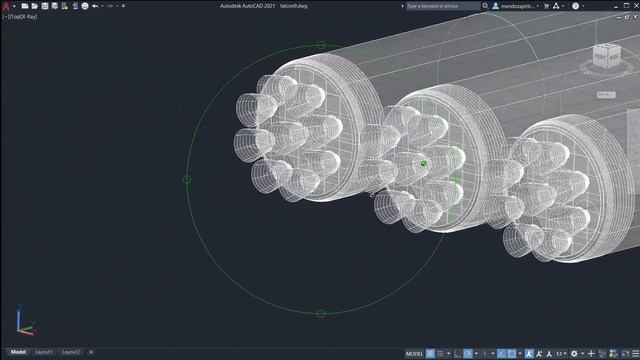Viewport: 640px width, 360px height.
Task: Open the 1:1 annotation scale dropdown
Action: click(x=560, y=353)
